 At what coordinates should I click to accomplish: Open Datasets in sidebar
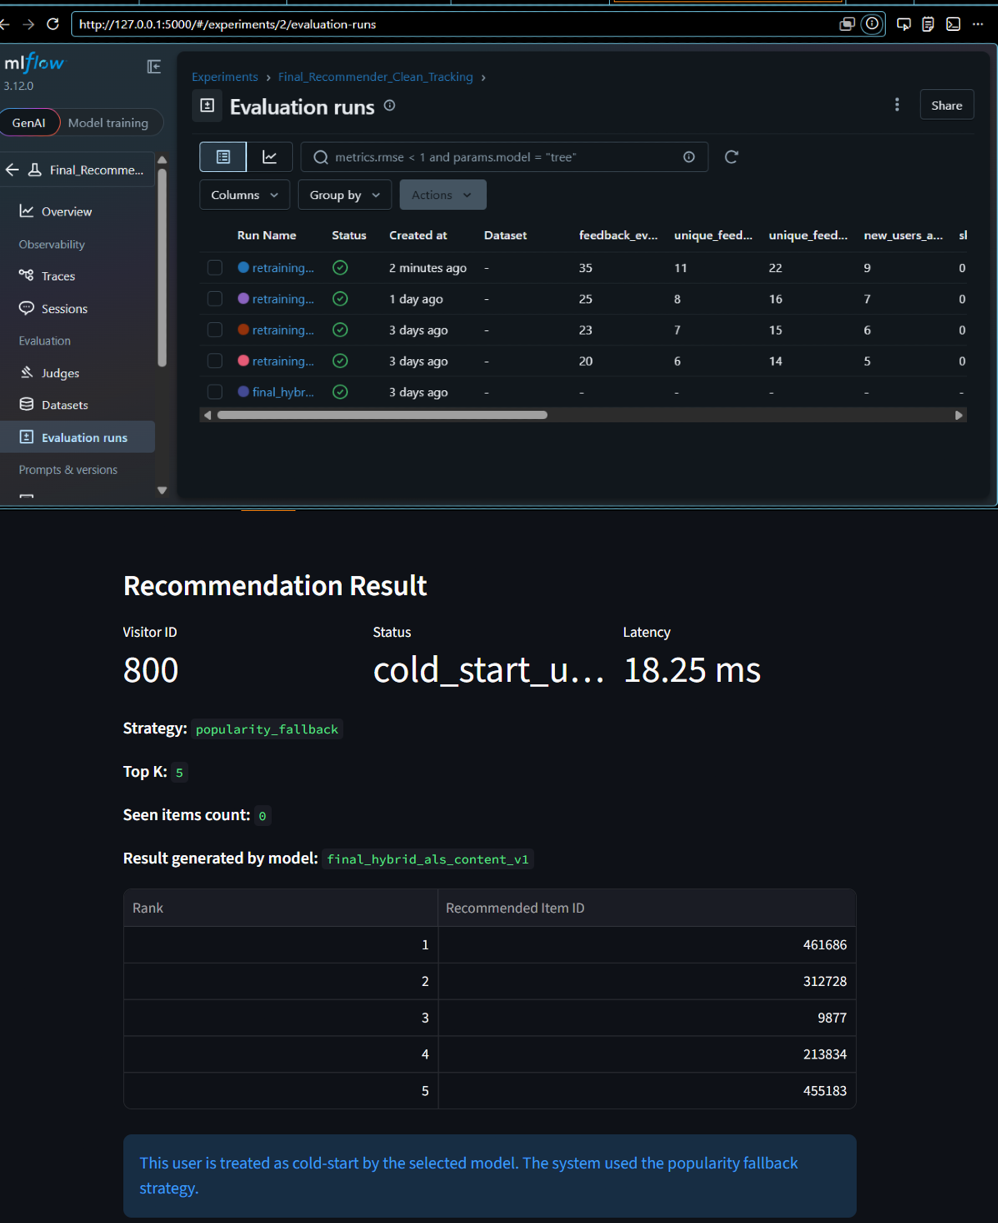[x=64, y=405]
